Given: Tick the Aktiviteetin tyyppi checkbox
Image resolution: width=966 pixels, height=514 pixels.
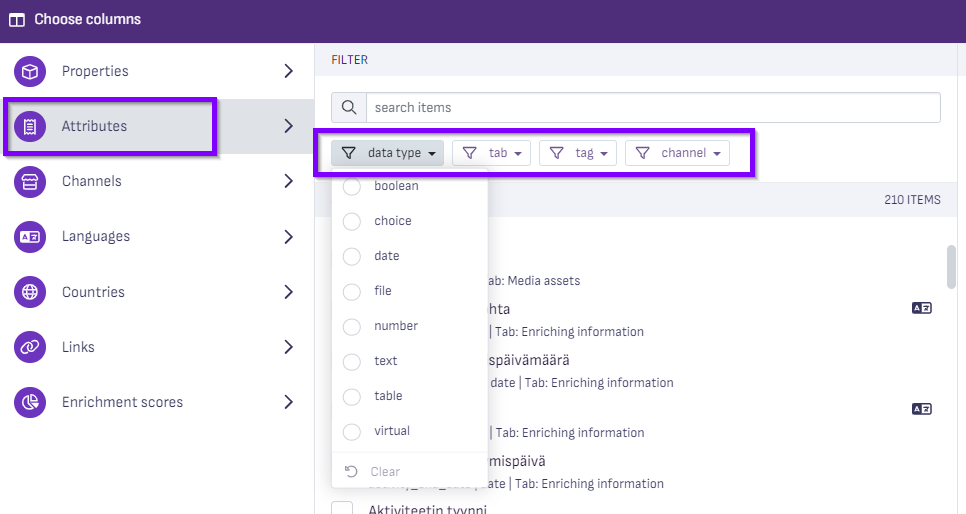Looking at the screenshot, I should 342,508.
